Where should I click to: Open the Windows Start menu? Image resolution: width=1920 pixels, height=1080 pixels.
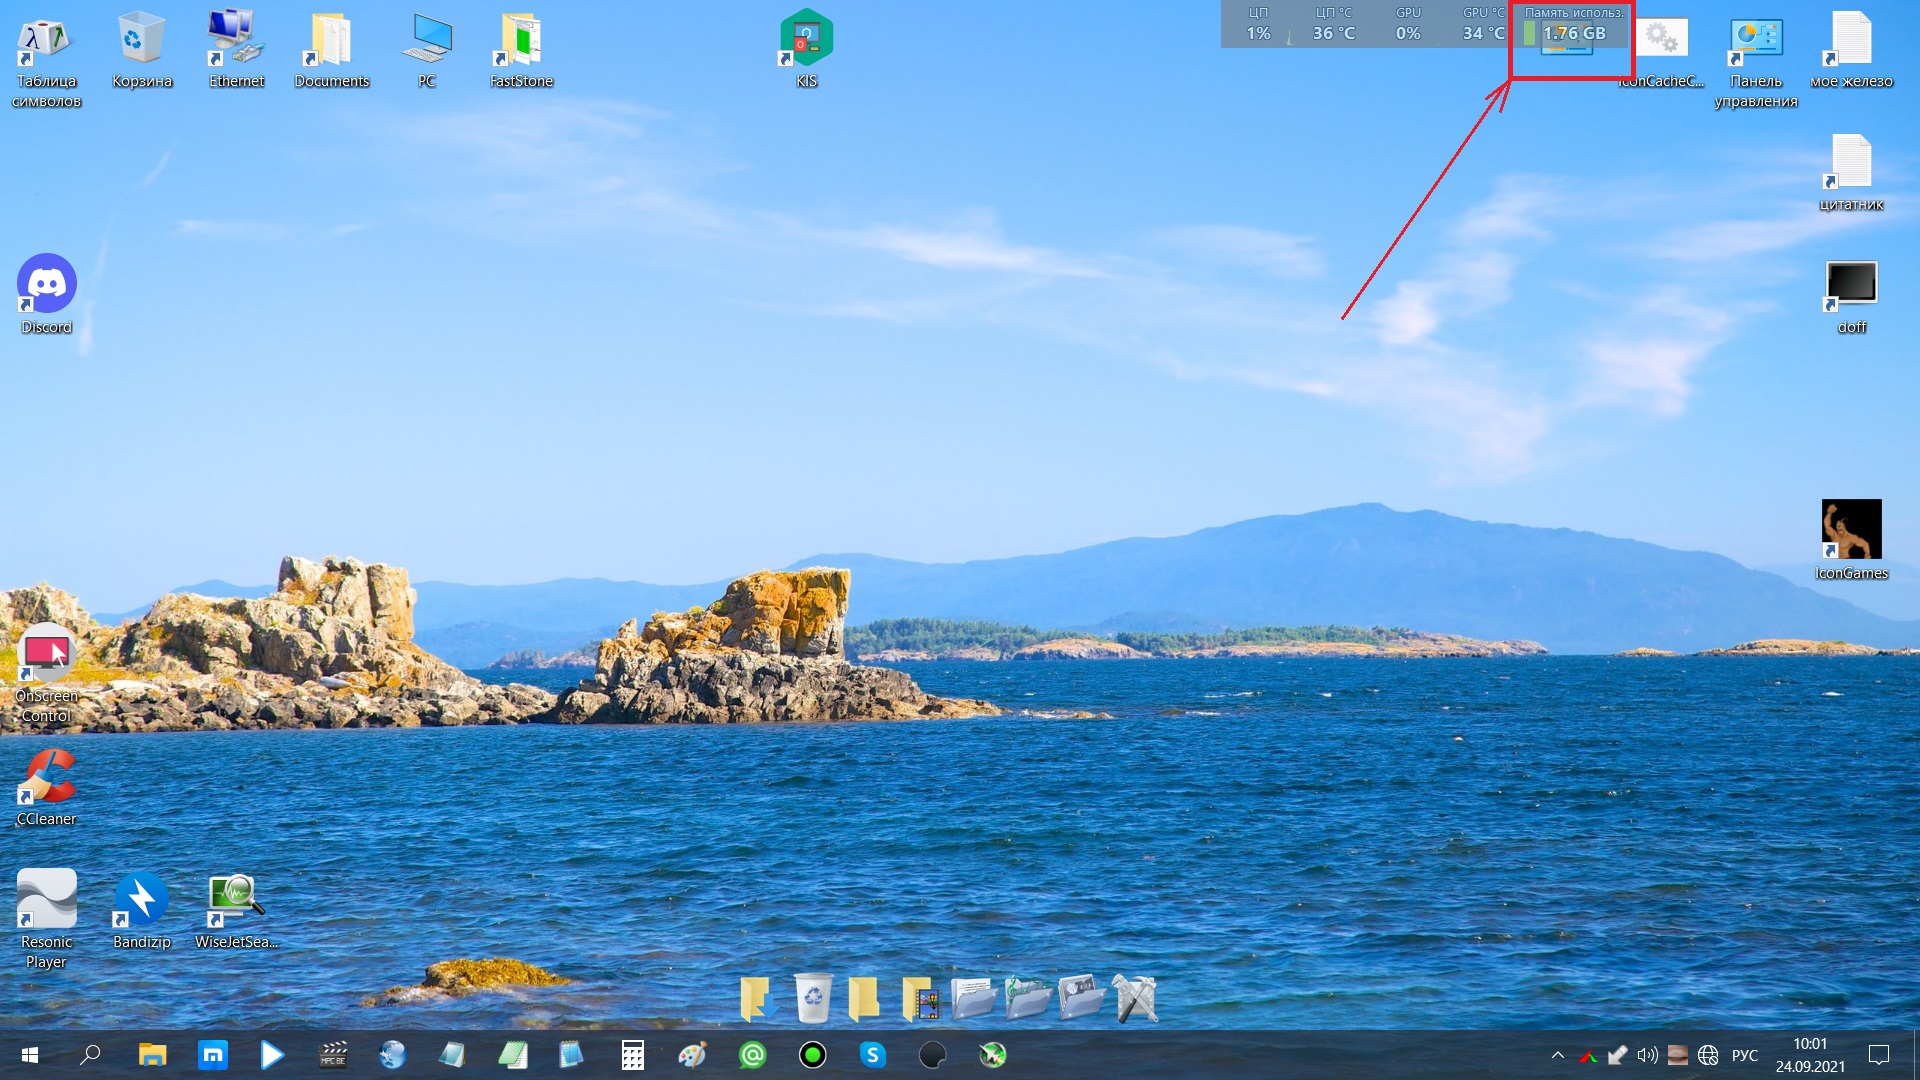tap(30, 1055)
